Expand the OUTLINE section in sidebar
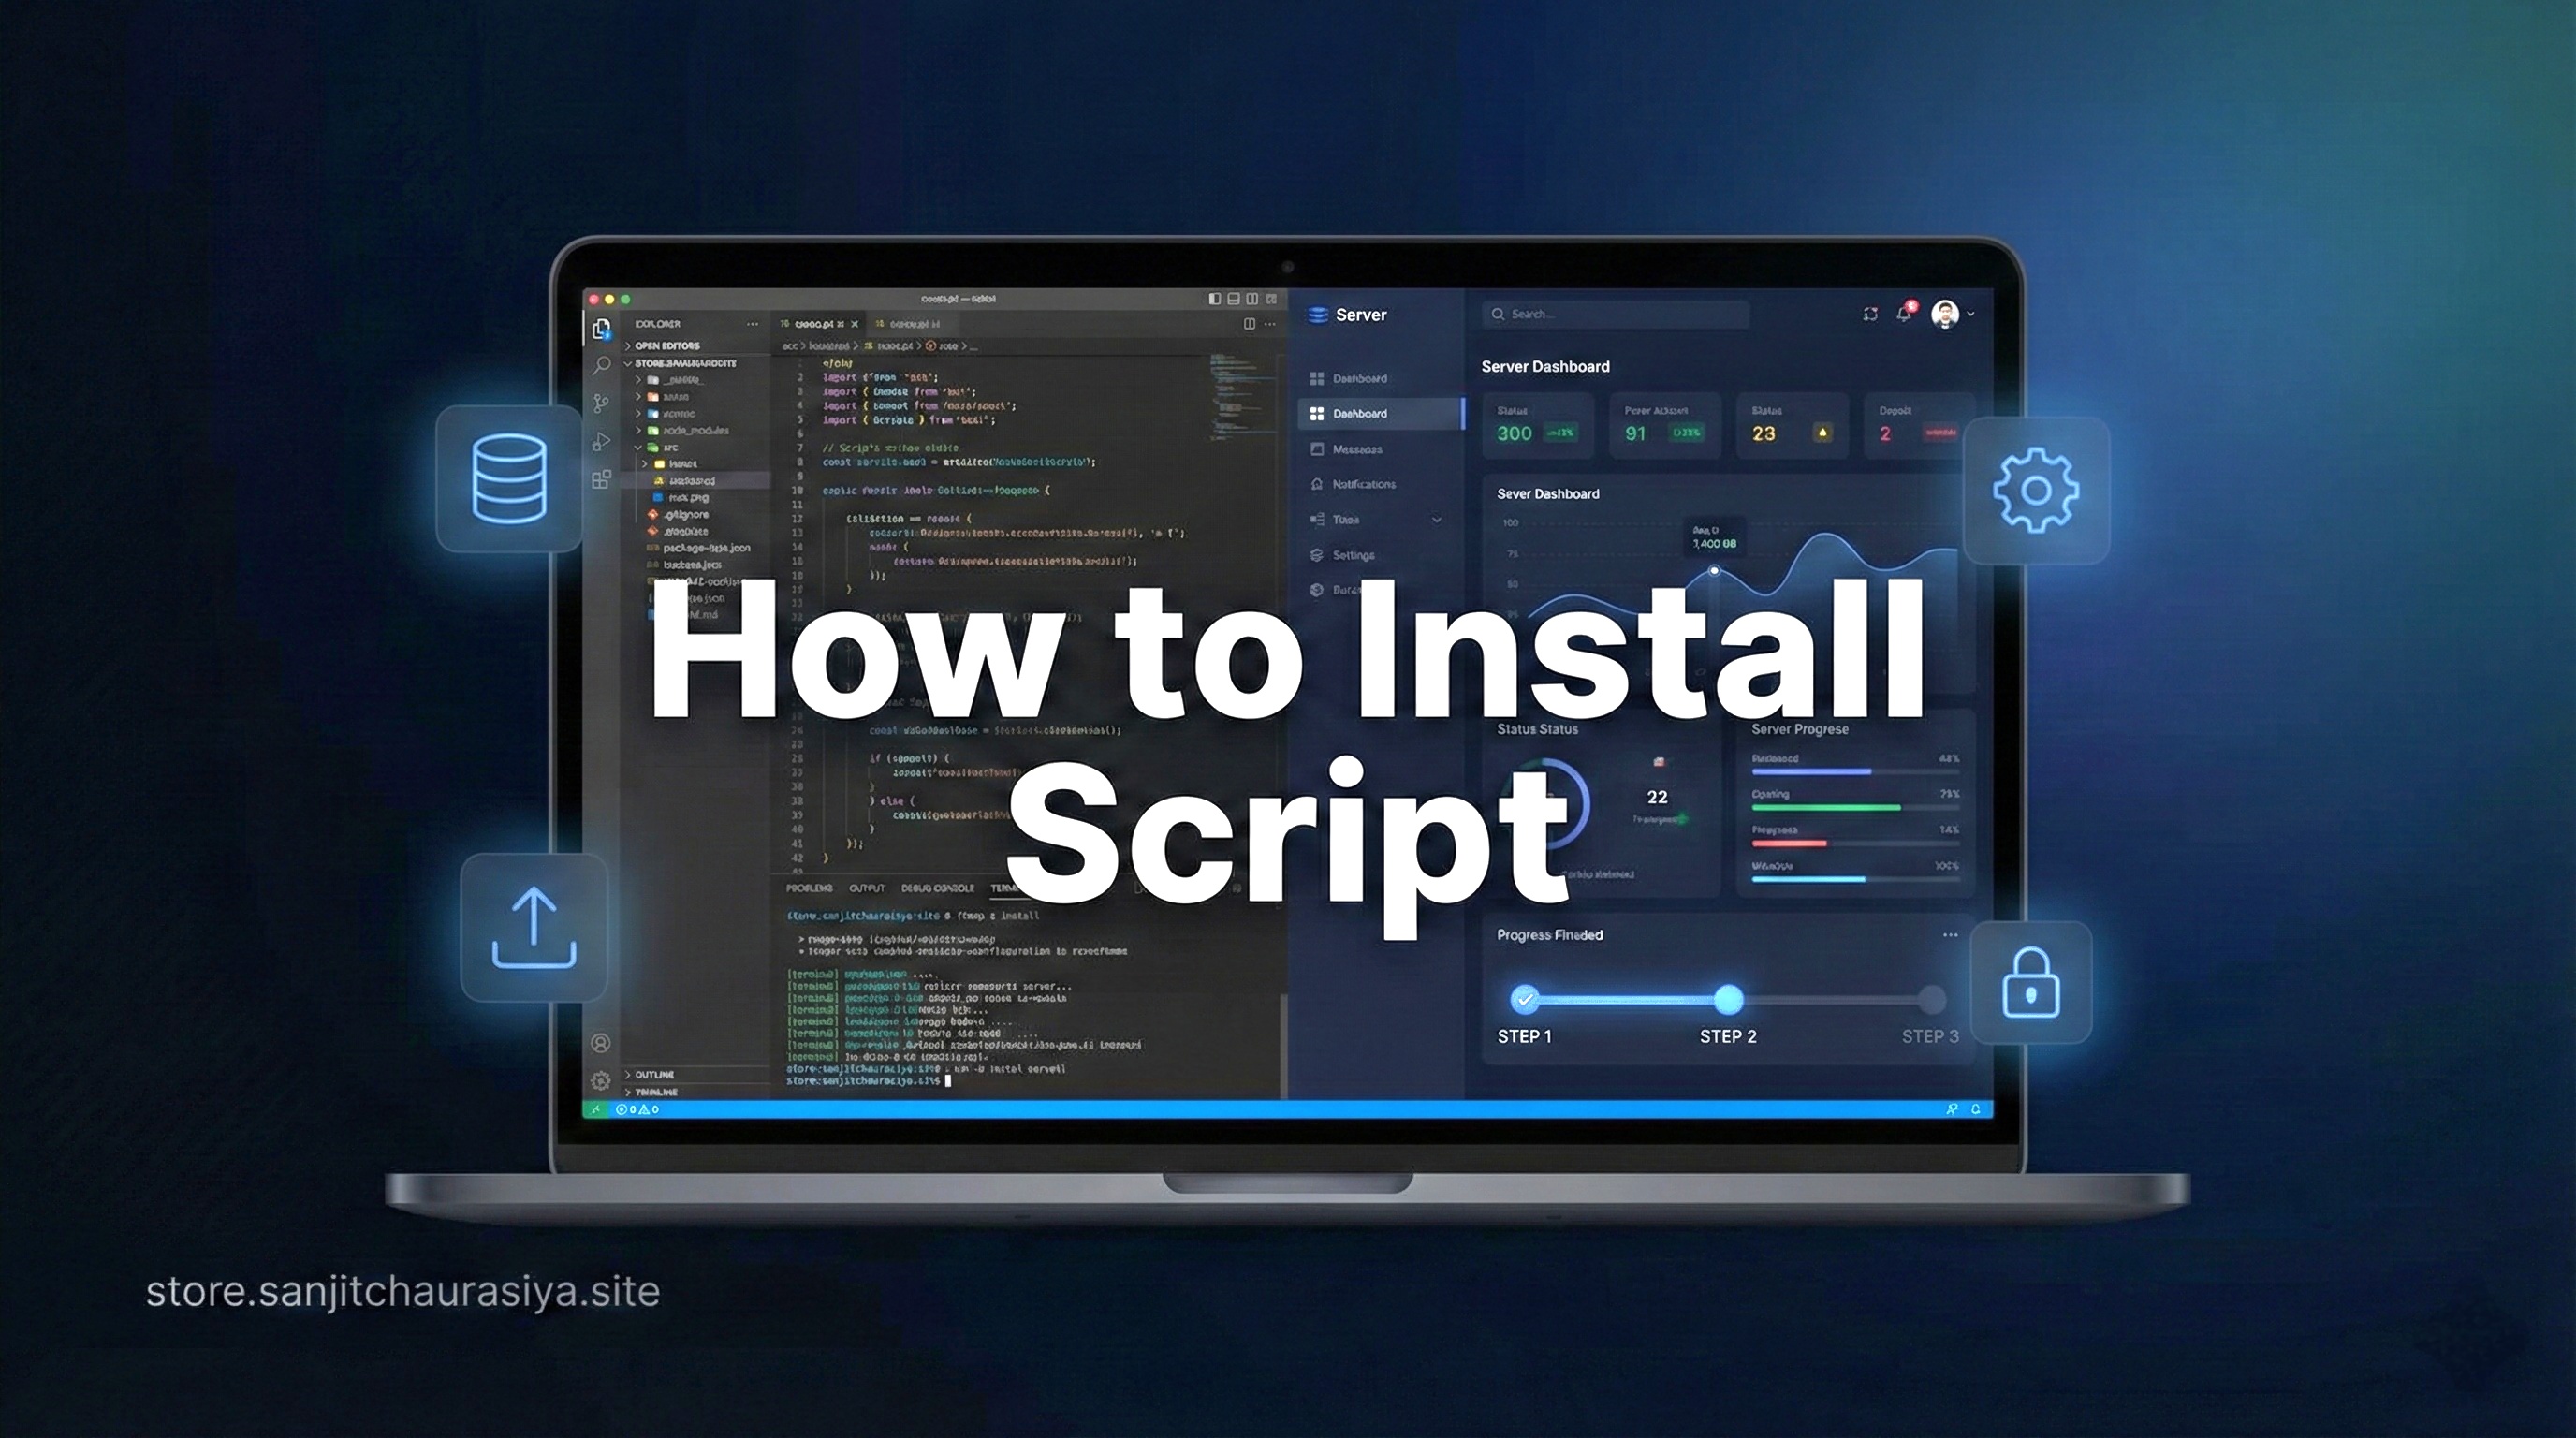The width and height of the screenshot is (2576, 1438). click(x=653, y=1074)
